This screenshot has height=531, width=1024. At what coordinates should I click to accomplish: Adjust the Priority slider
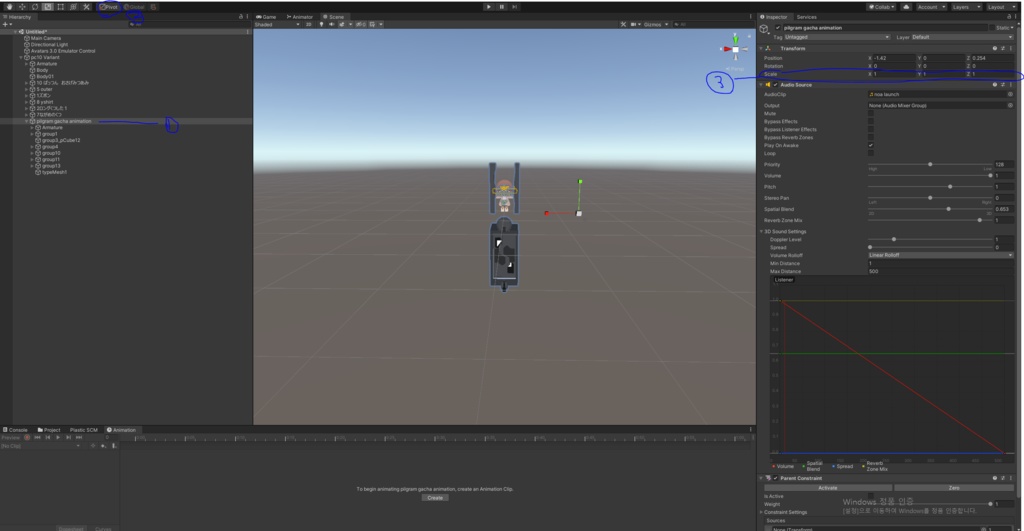coord(930,165)
